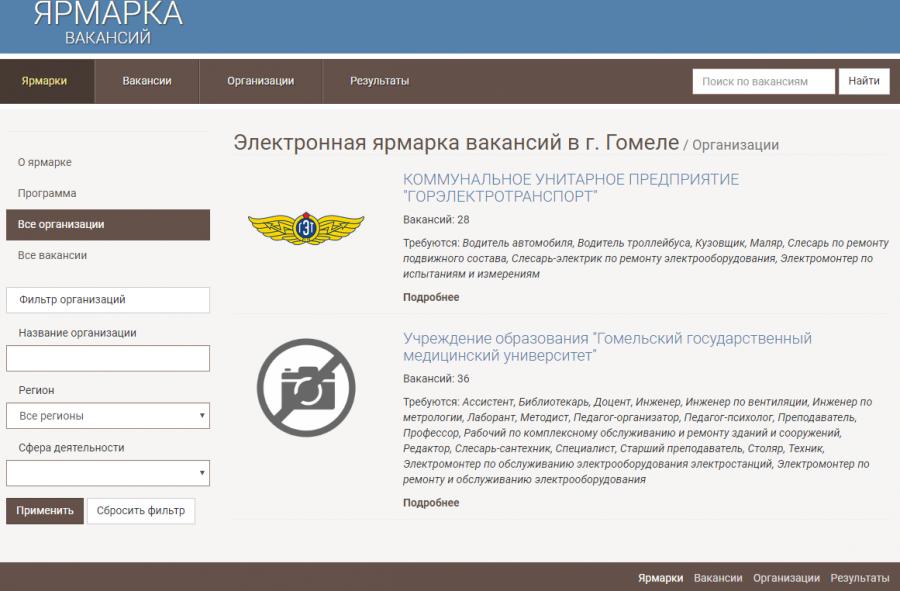Click the Горэлектротранспорт winged logo
900x591 pixels.
point(306,228)
